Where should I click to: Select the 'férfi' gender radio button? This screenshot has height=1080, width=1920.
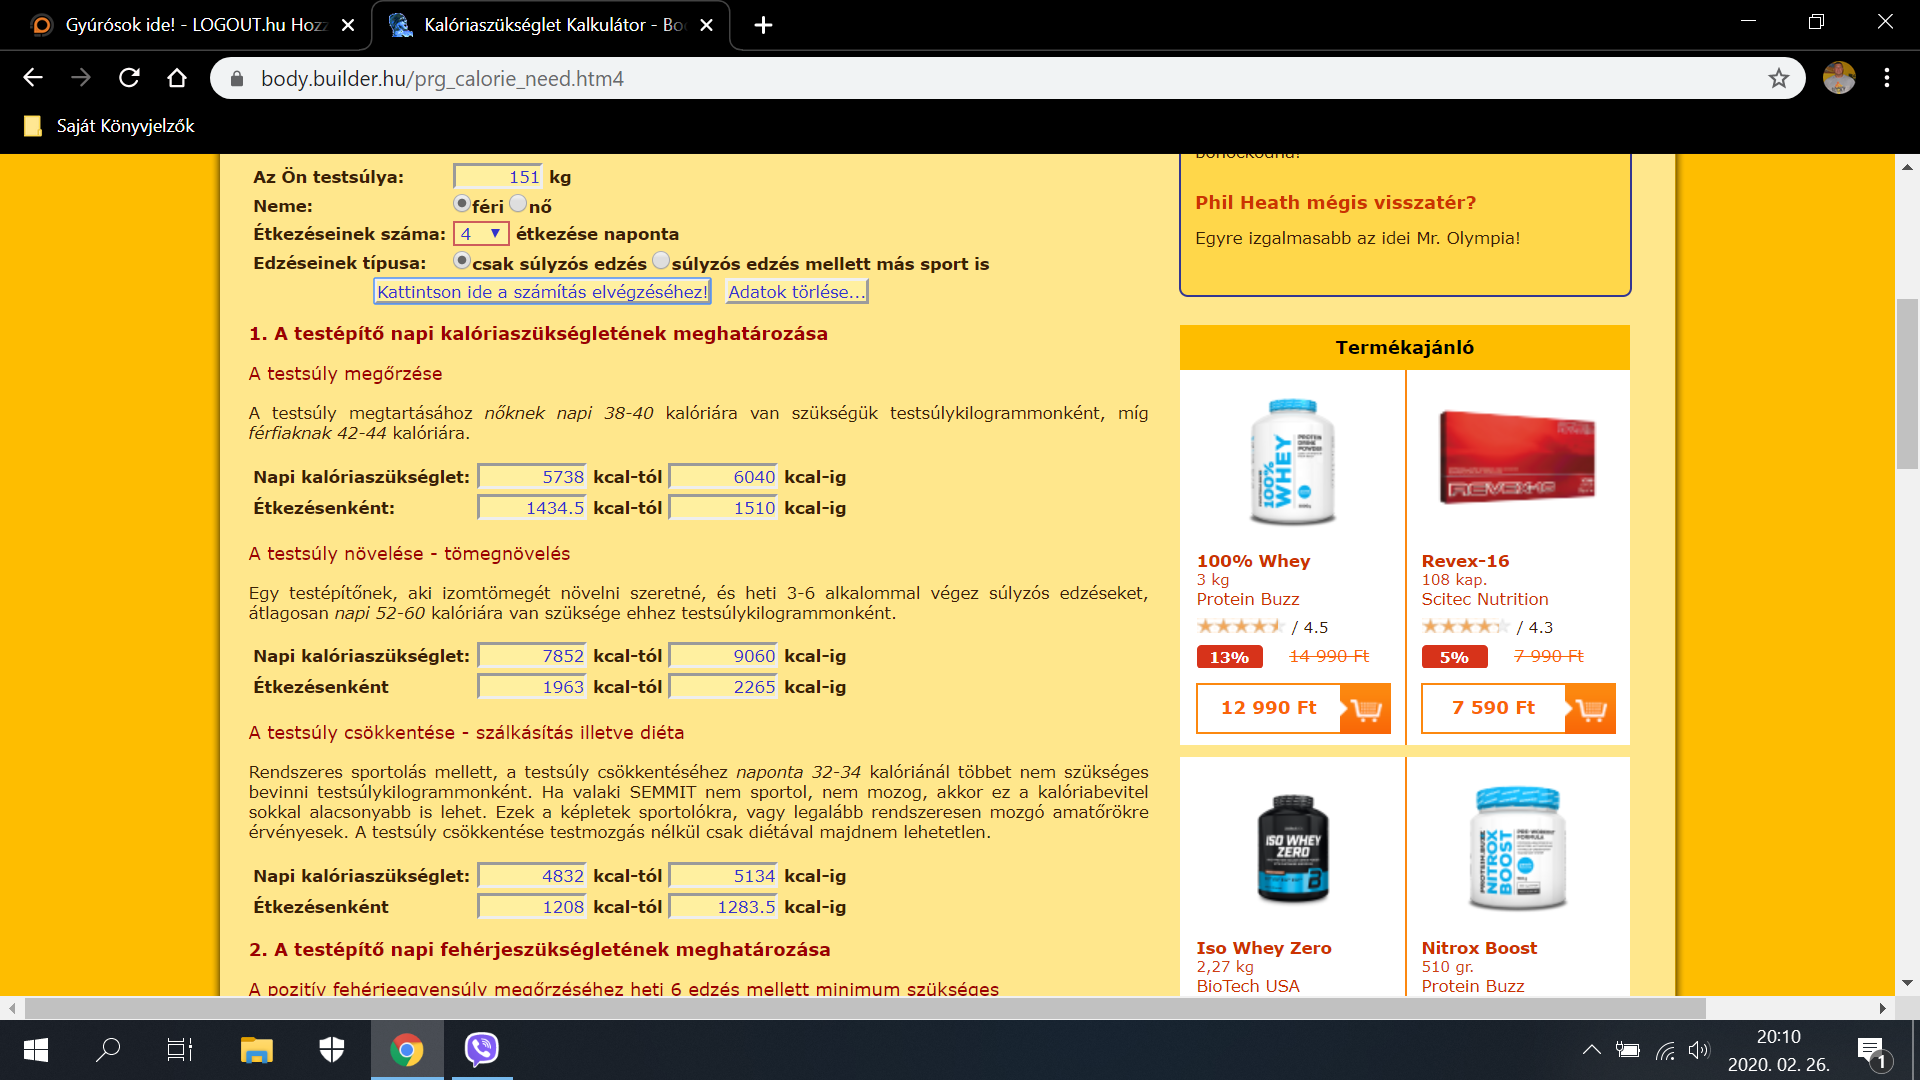click(x=462, y=204)
